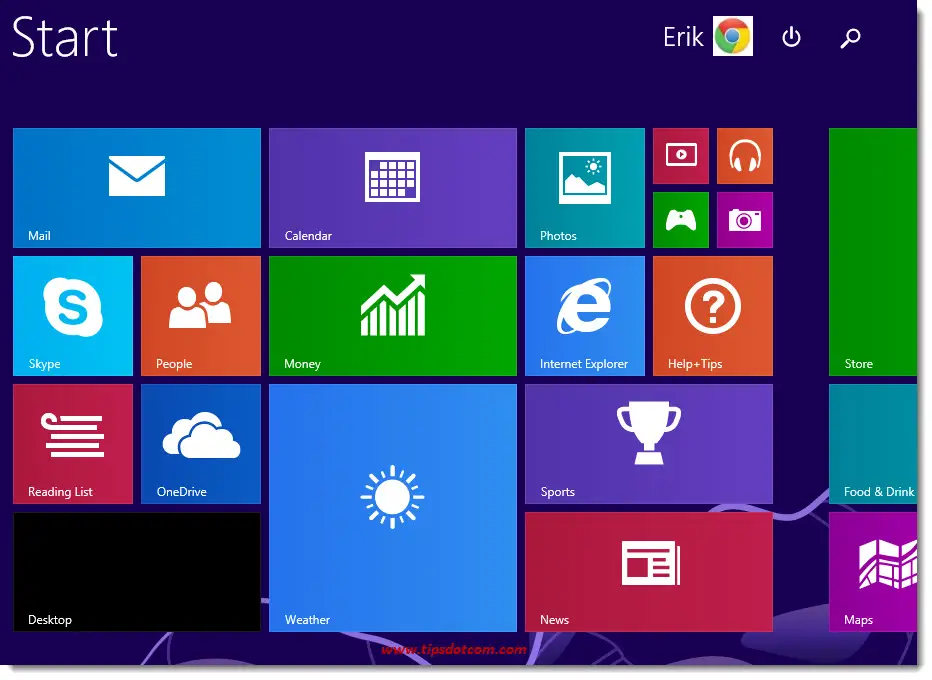Click the Start heading text
The image size is (932, 680).
65,37
